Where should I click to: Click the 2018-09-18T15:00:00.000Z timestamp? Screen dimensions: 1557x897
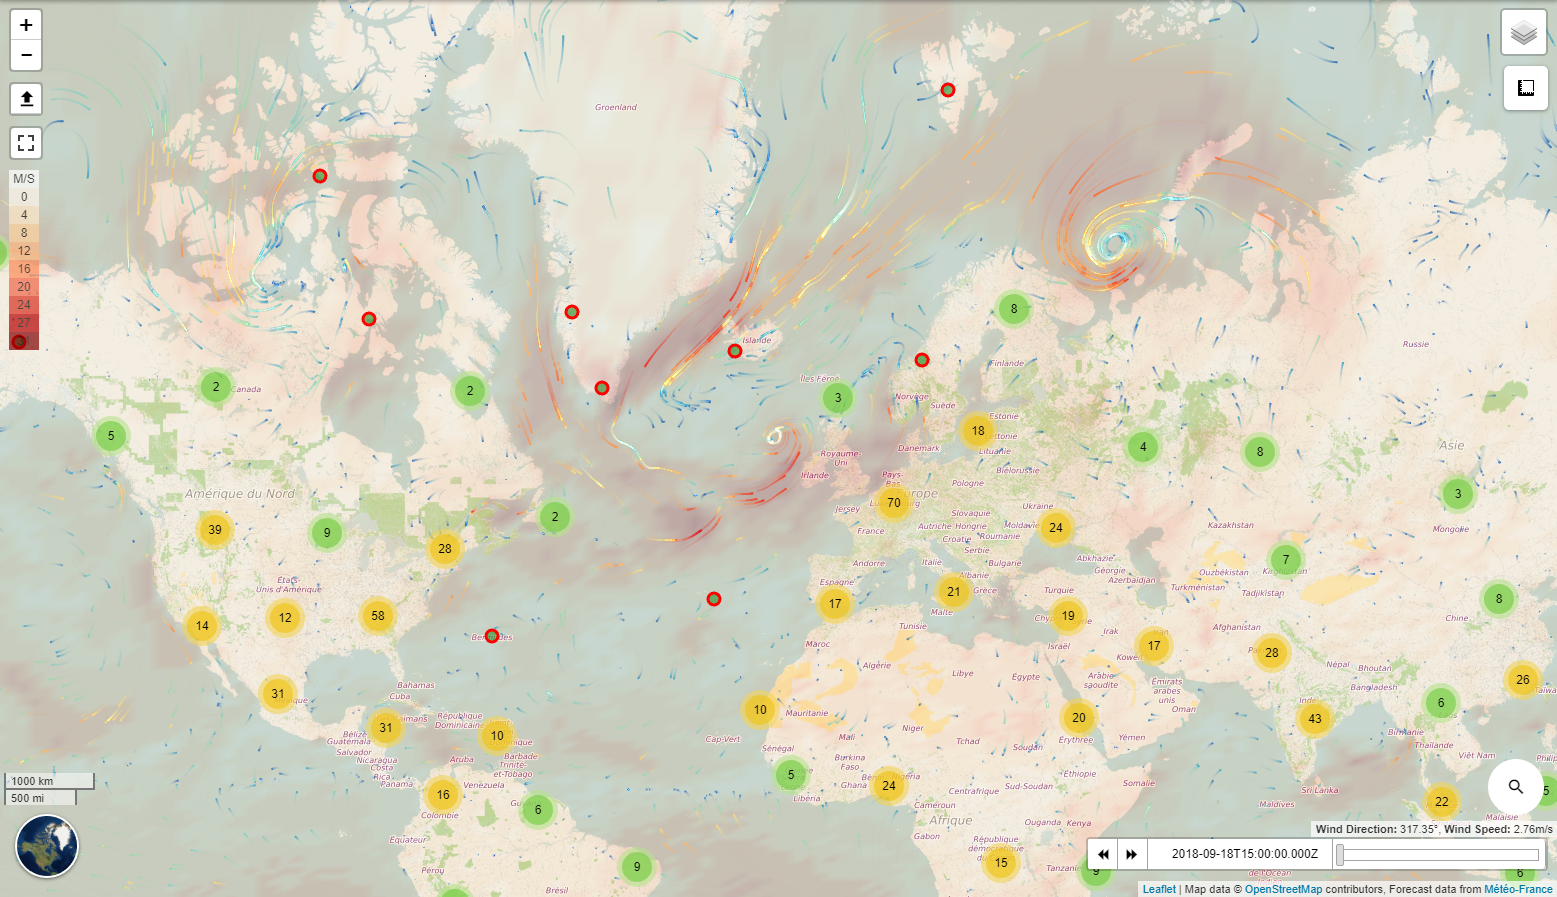point(1244,854)
